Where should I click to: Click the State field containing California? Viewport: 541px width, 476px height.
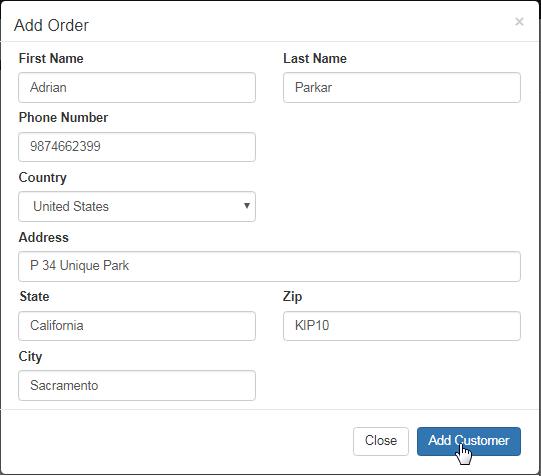pos(137,326)
